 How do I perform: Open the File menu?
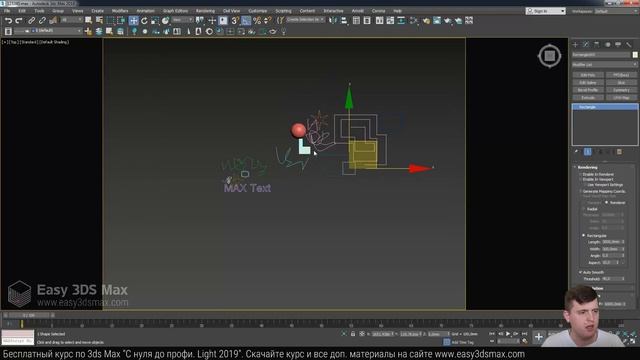[x=7, y=11]
